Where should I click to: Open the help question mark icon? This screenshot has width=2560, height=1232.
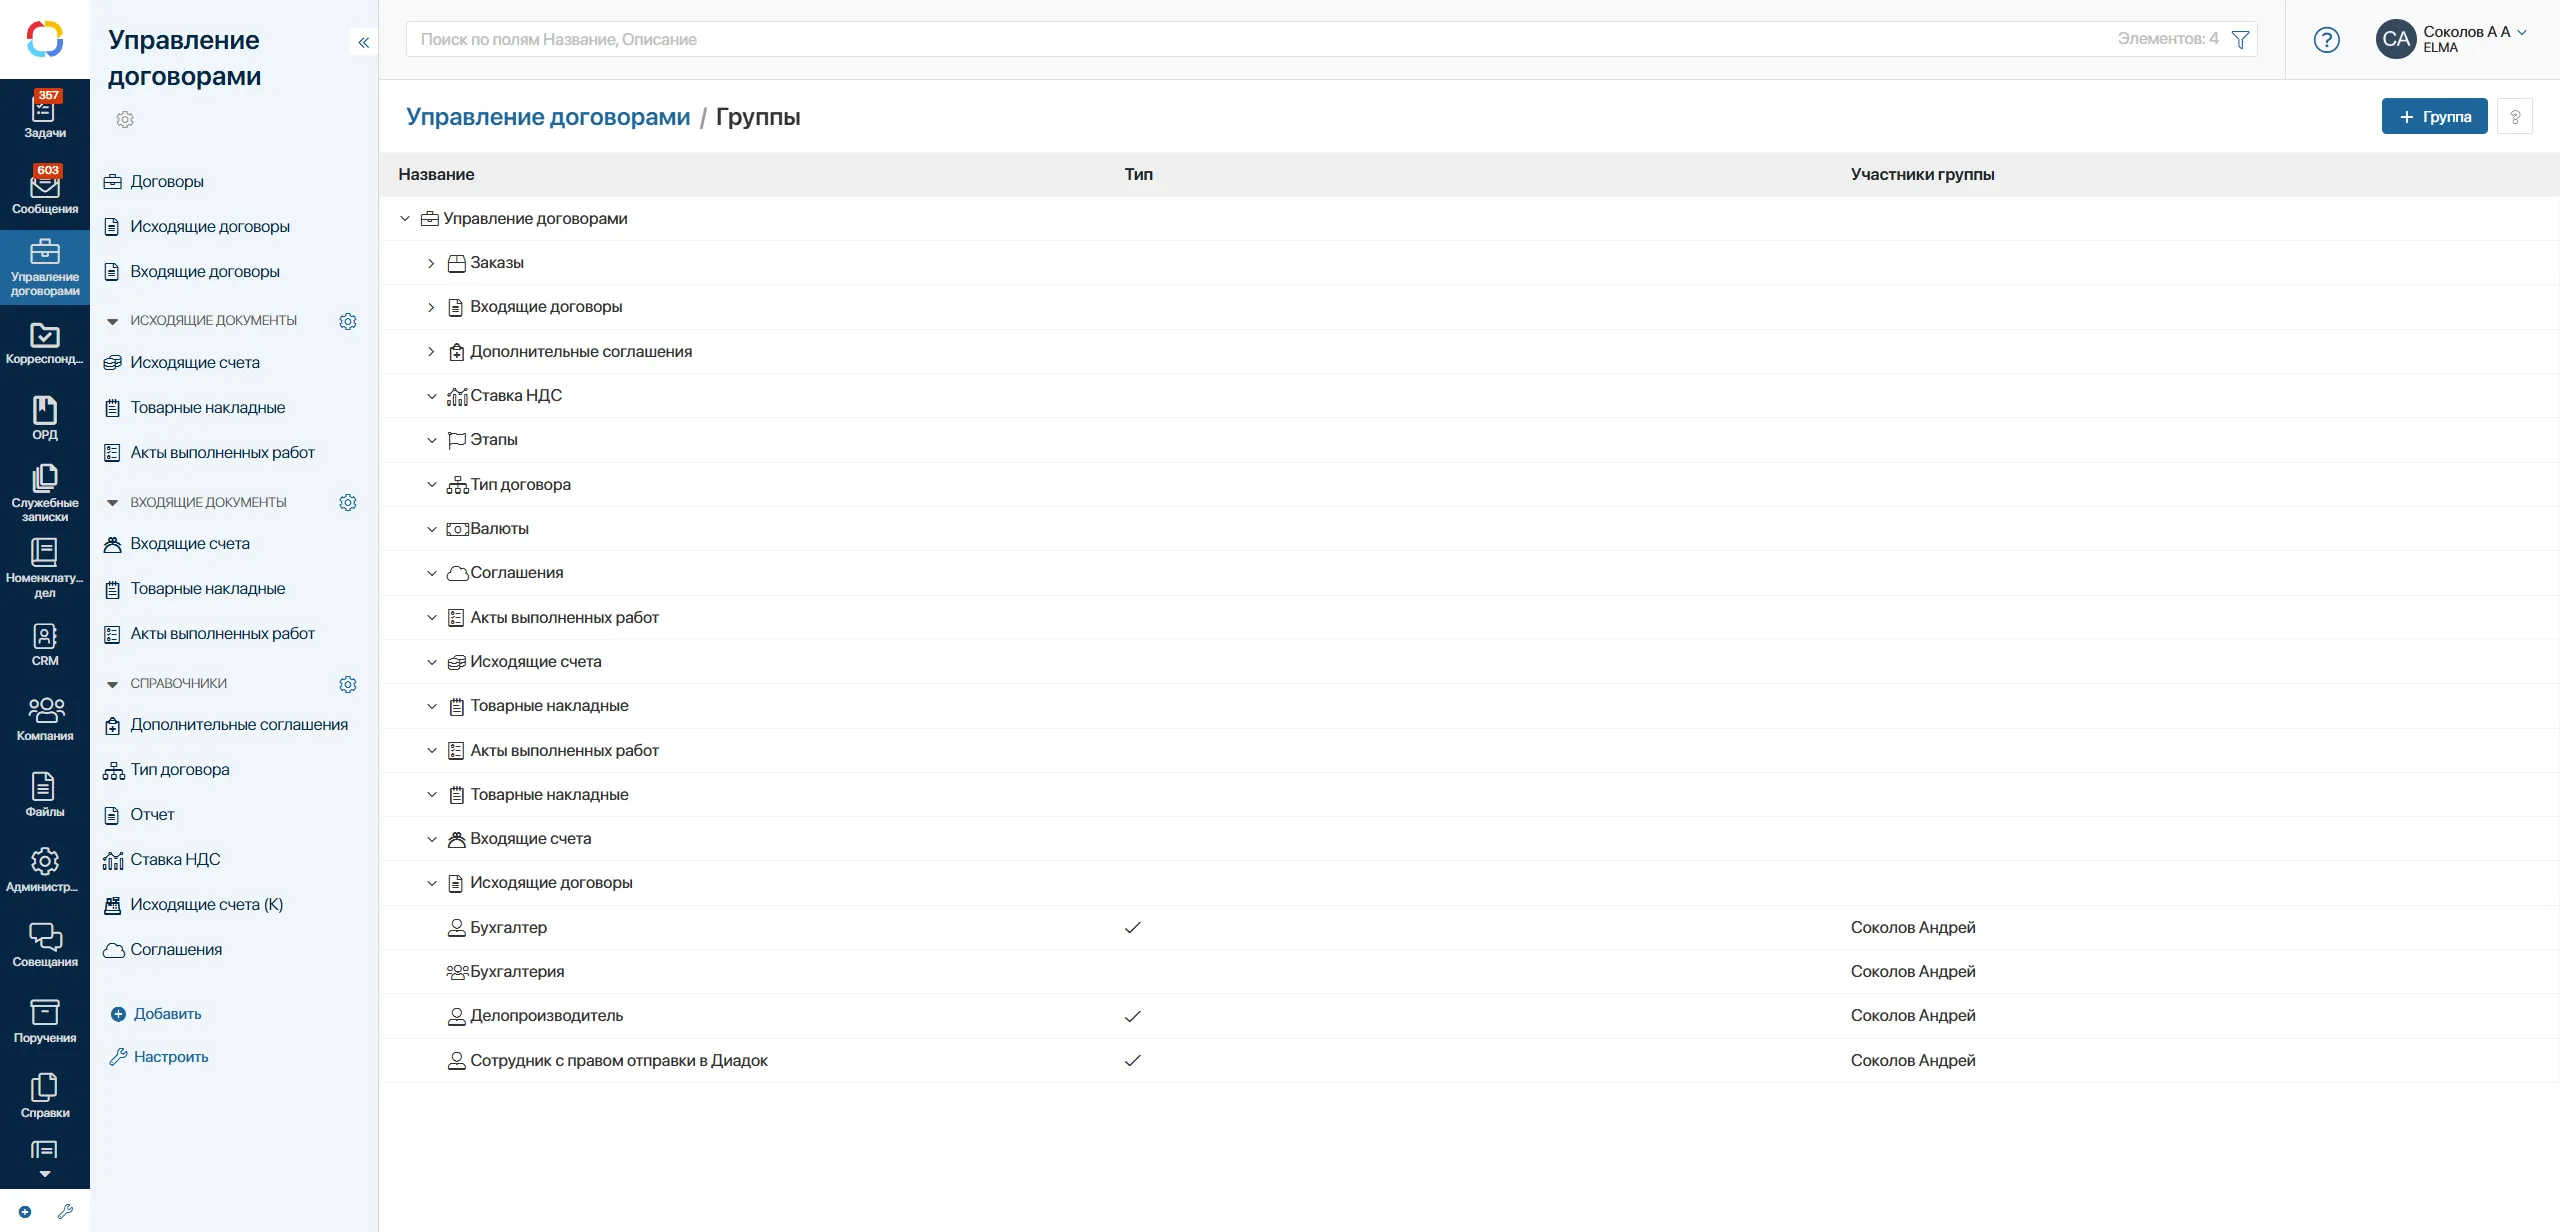pyautogui.click(x=2326, y=40)
